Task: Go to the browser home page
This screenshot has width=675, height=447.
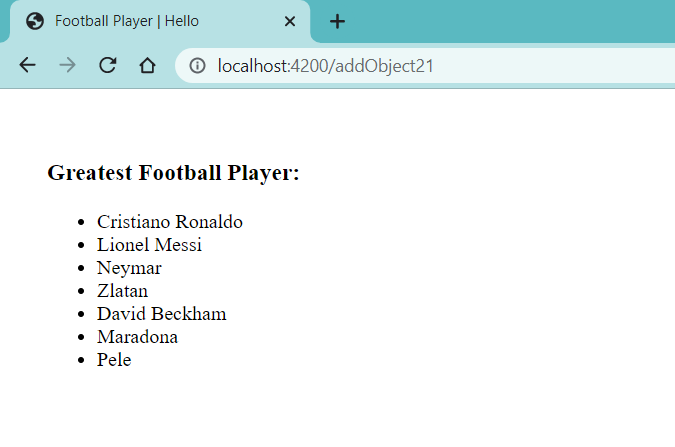Action: tap(147, 66)
